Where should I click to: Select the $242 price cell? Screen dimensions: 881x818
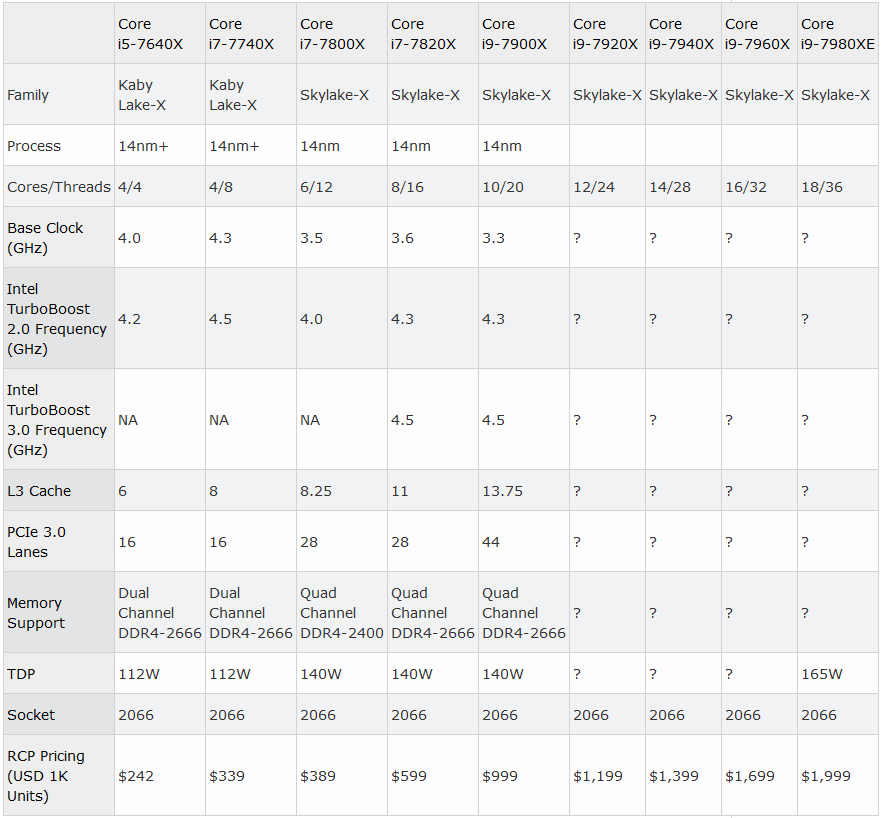pos(160,775)
